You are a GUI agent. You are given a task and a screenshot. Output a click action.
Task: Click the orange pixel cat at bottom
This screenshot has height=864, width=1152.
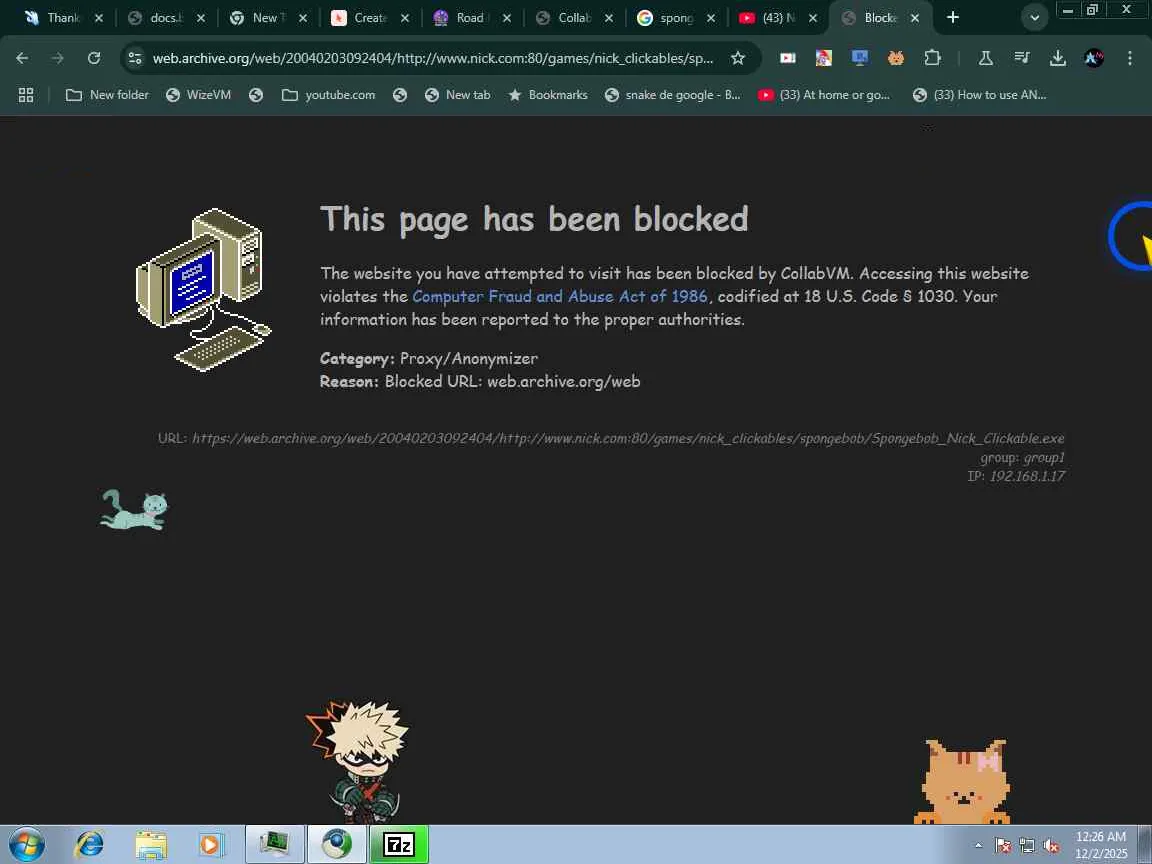coord(963,782)
